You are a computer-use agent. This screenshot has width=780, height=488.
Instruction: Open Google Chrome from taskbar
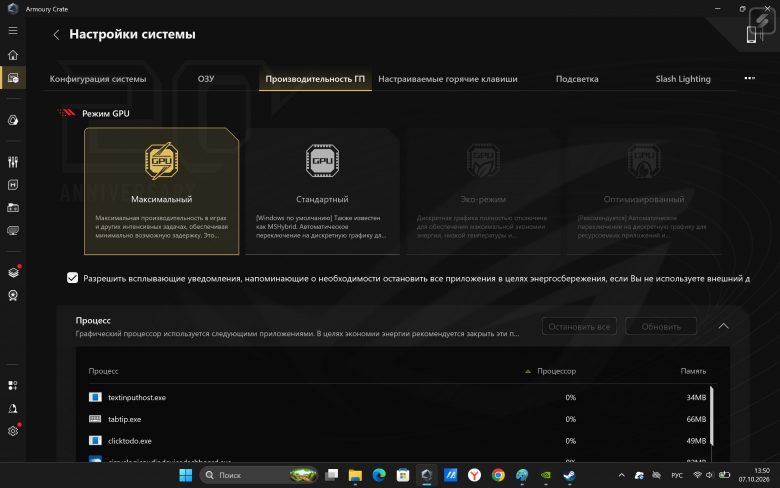click(x=498, y=476)
